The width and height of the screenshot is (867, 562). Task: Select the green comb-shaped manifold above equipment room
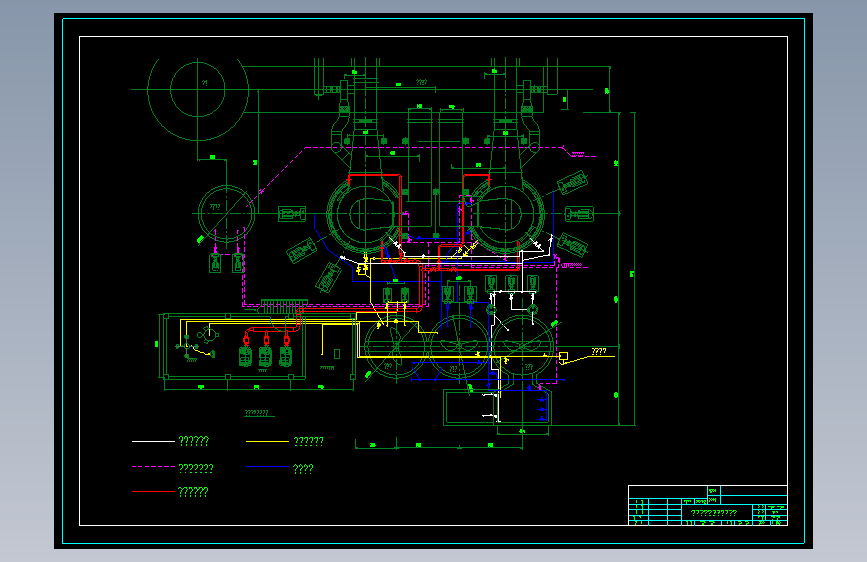click(284, 305)
